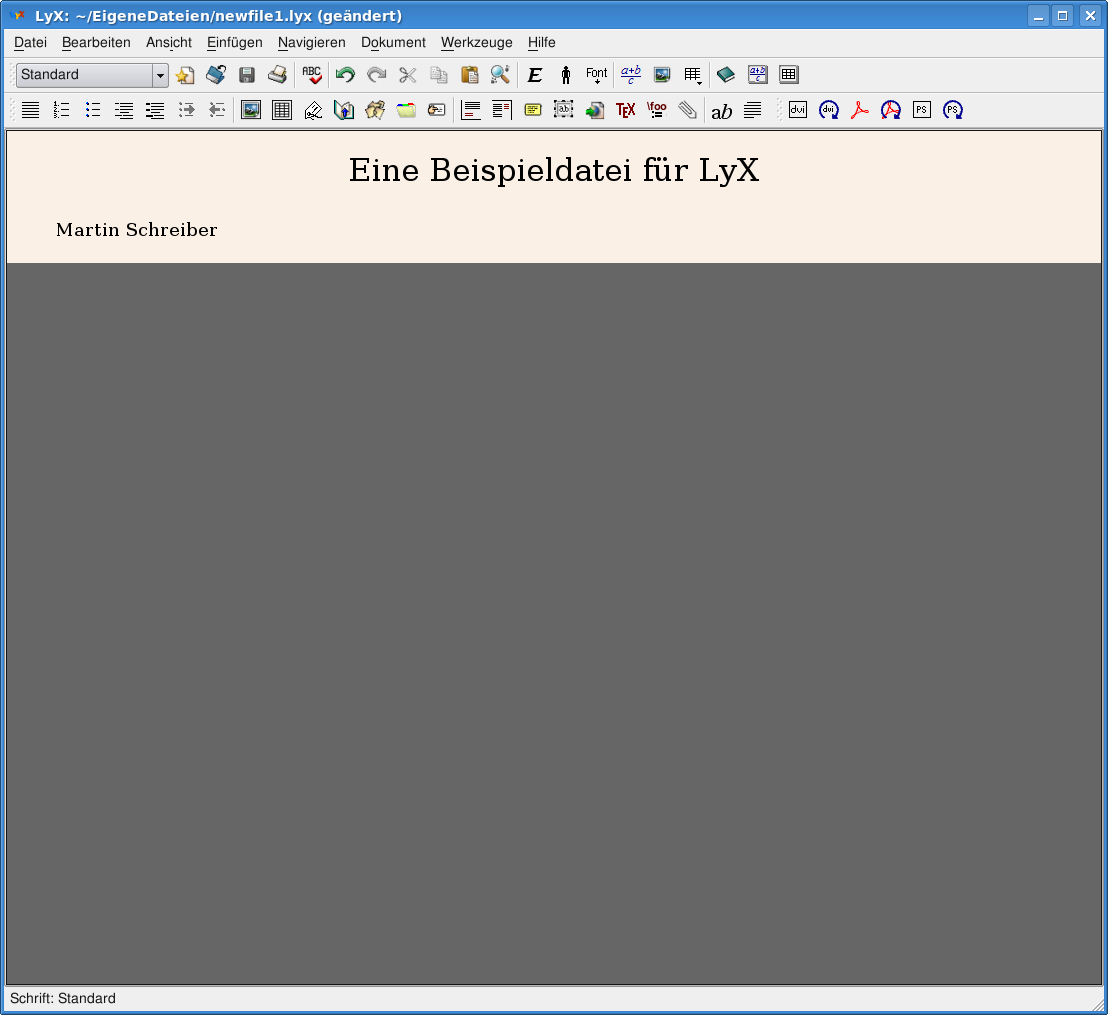Click the centered list paragraph icon
This screenshot has height=1015, width=1108.
pos(124,110)
